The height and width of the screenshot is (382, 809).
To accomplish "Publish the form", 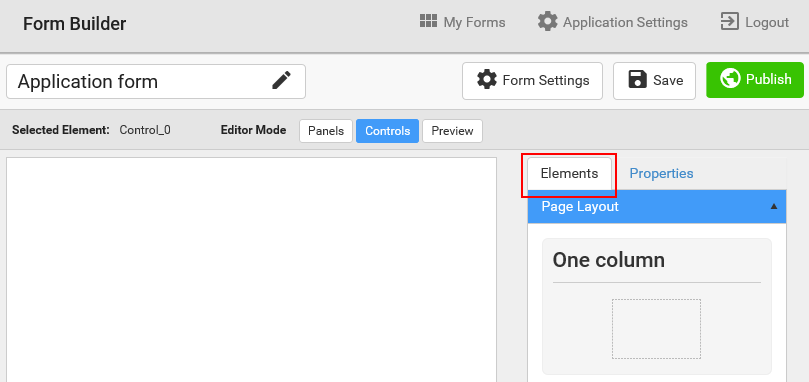I will 755,80.
